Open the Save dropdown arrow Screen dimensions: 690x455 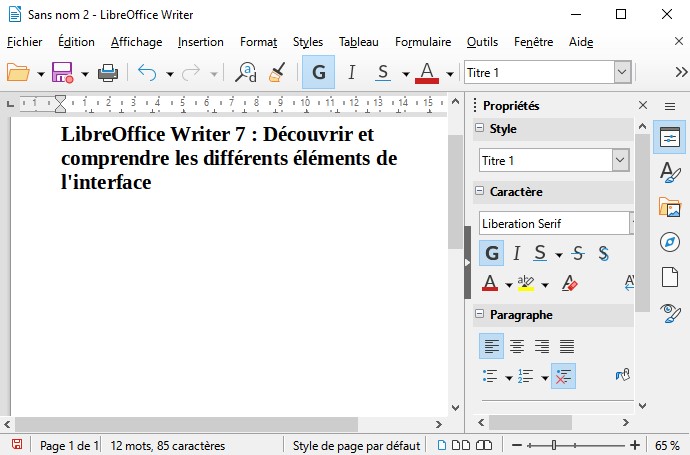point(84,74)
